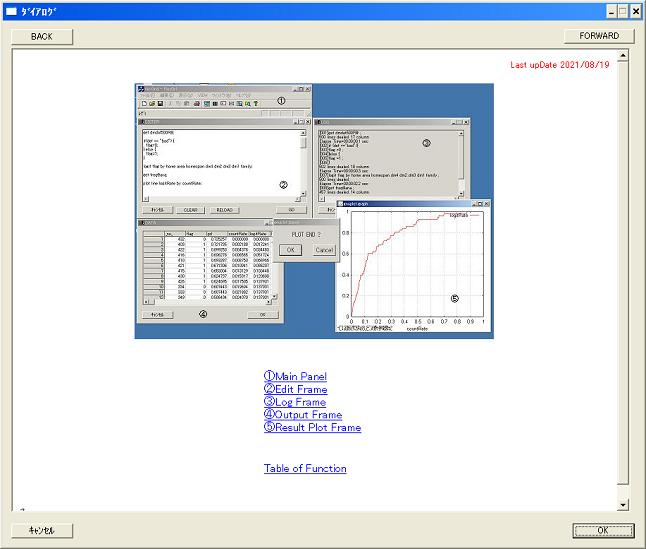Image resolution: width=646 pixels, height=549 pixels.
Task: Go to the Output Frame link
Action: coord(303,415)
